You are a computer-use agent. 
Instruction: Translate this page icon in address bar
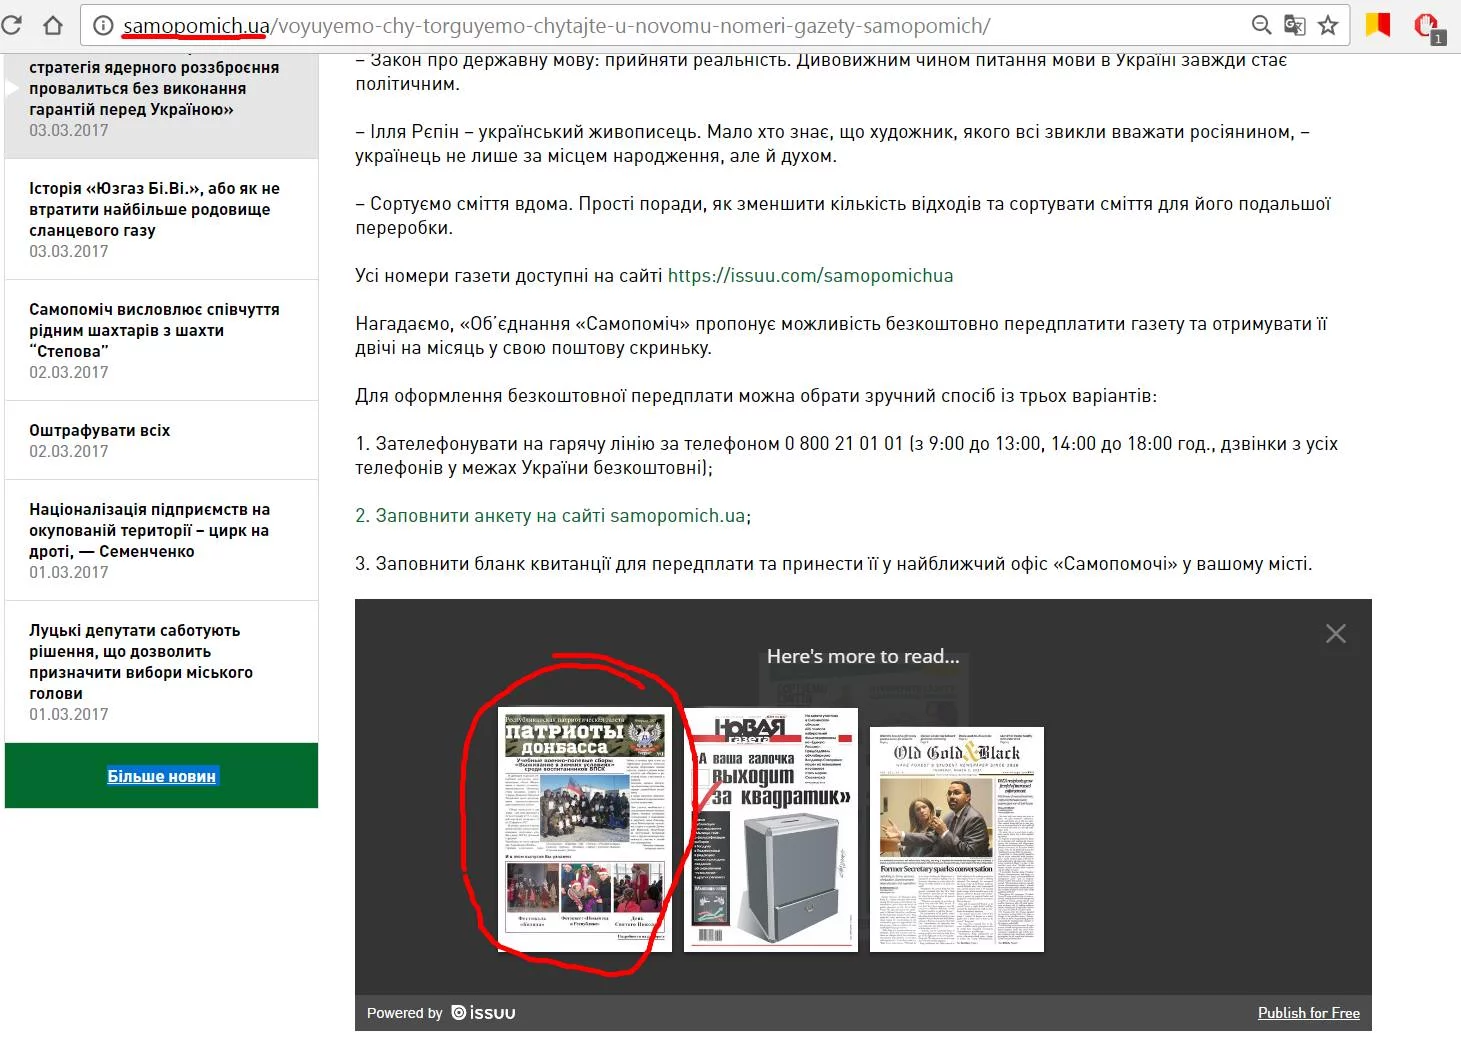tap(1295, 25)
